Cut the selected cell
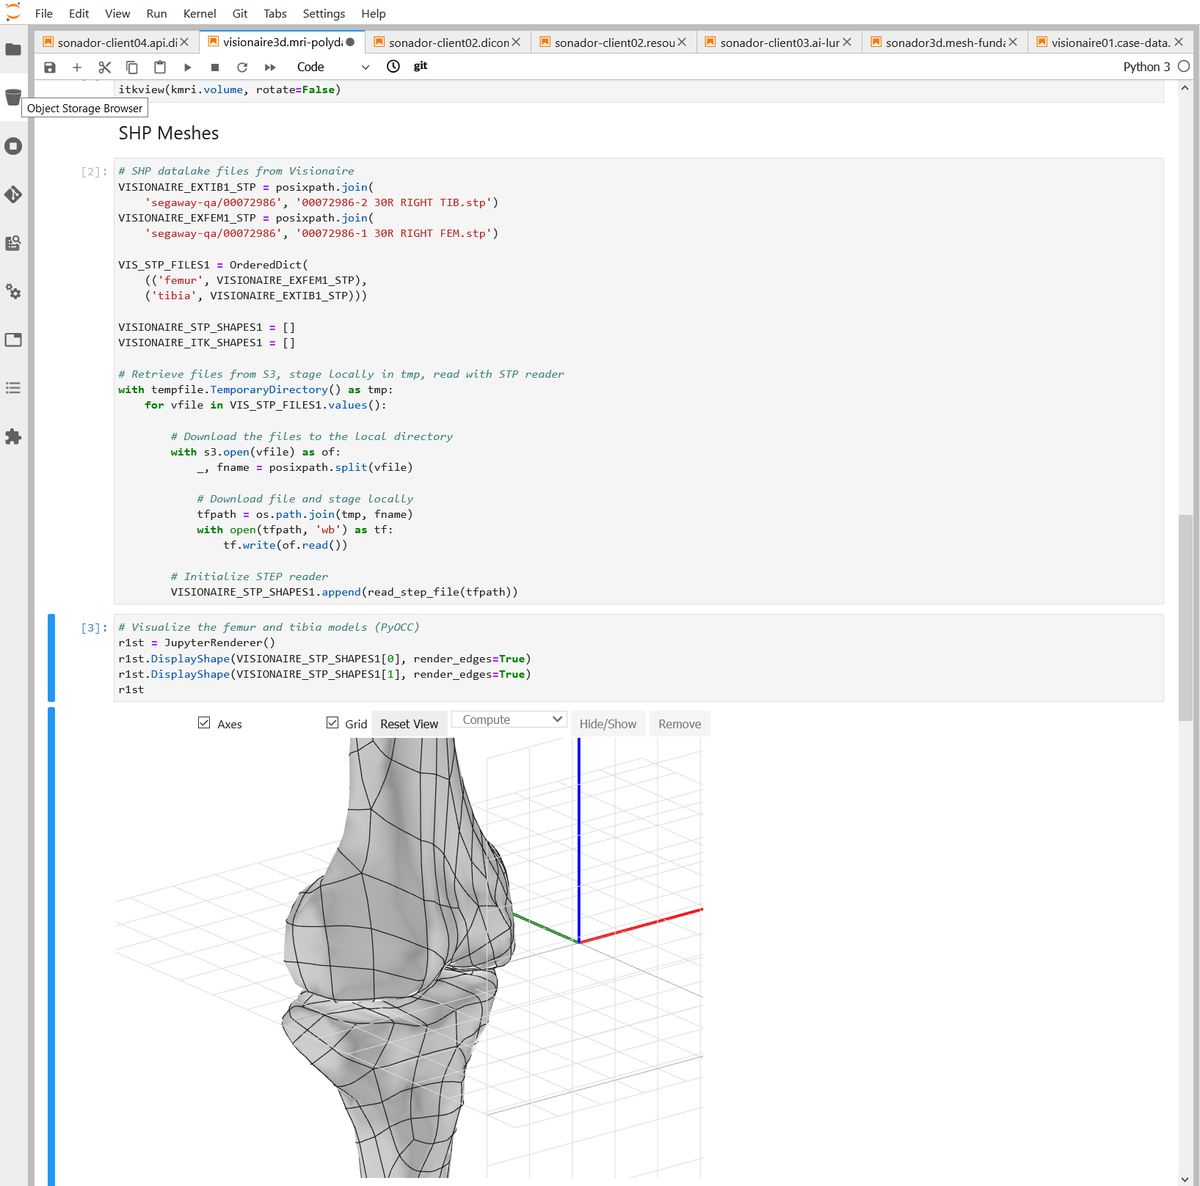This screenshot has height=1186, width=1200. coord(104,66)
